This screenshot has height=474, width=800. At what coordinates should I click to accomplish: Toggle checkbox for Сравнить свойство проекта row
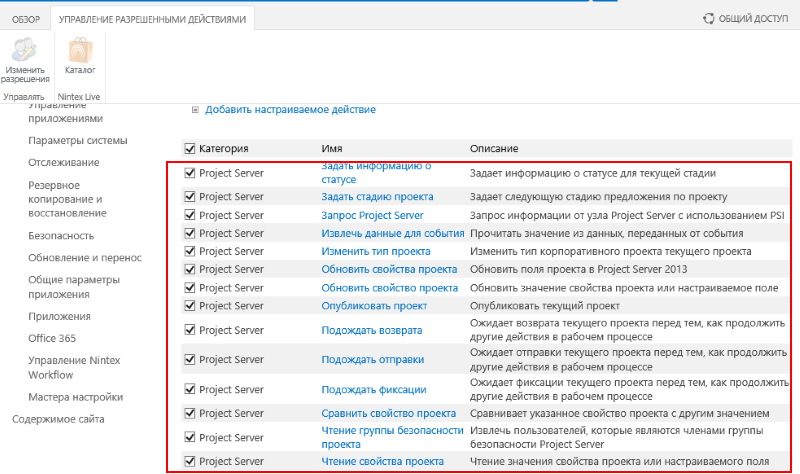click(x=190, y=413)
